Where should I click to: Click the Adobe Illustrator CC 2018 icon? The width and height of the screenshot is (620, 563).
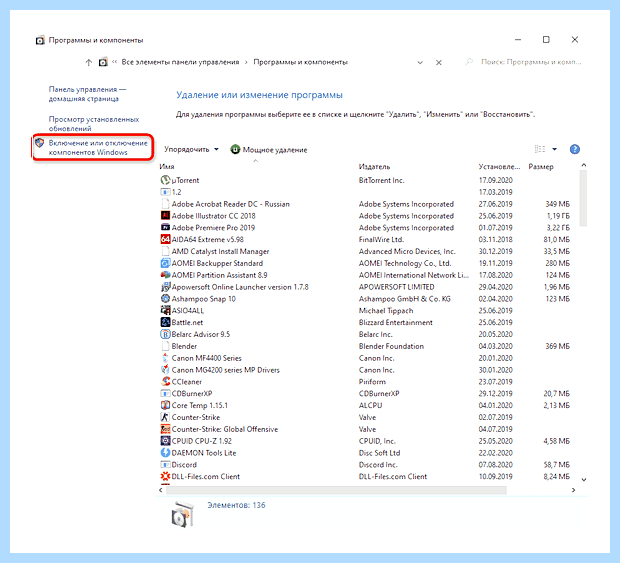pos(165,216)
